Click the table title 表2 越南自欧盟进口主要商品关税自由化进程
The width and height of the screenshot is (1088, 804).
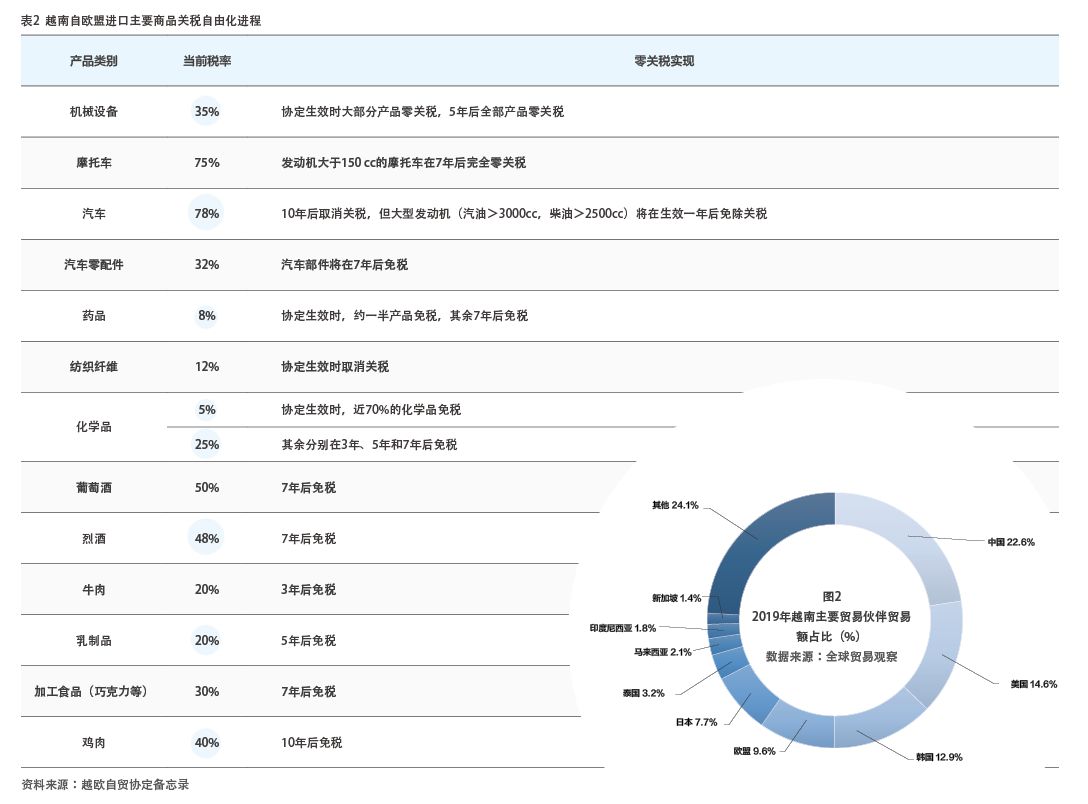pyautogui.click(x=141, y=21)
